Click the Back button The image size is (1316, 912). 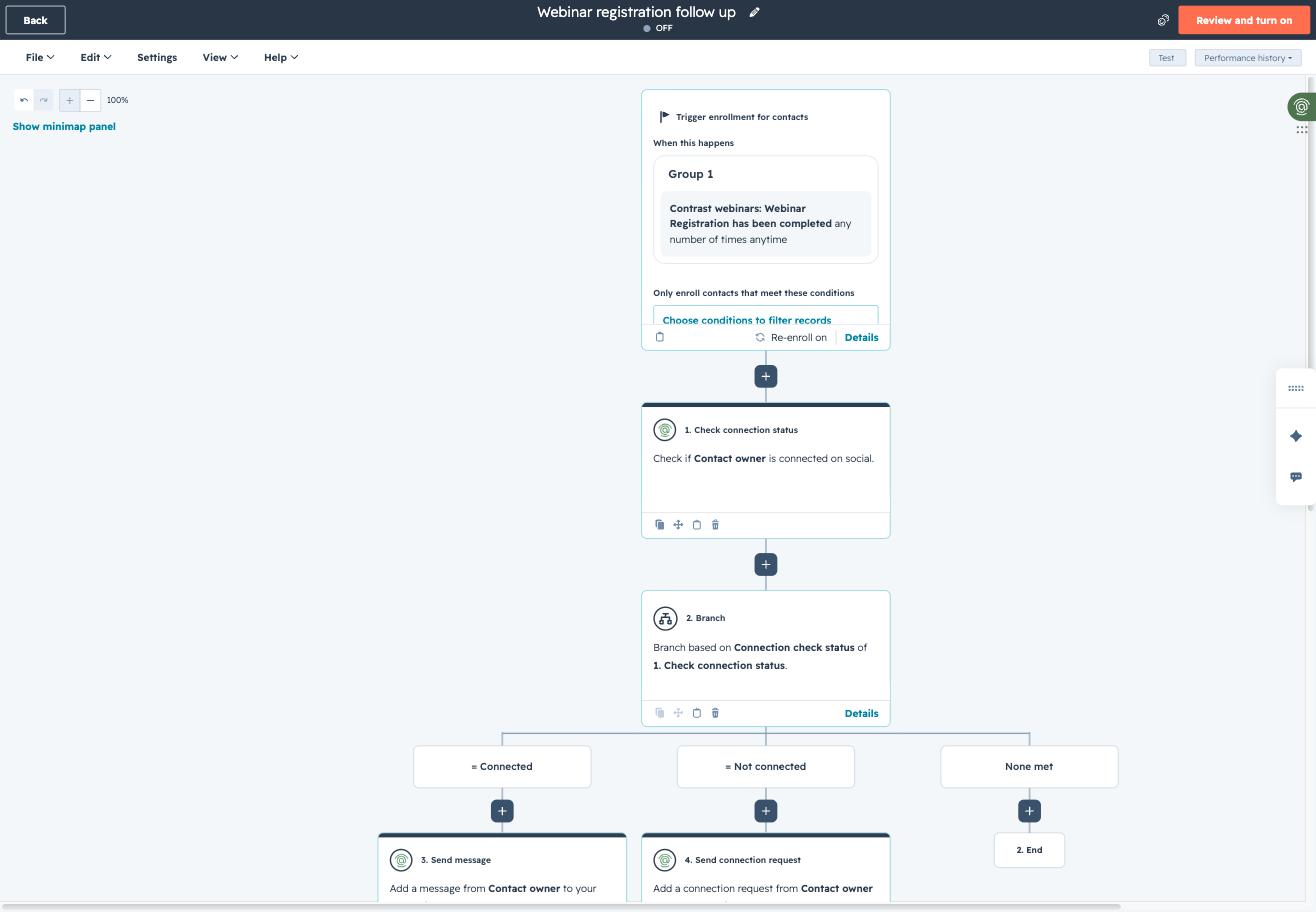tap(36, 20)
